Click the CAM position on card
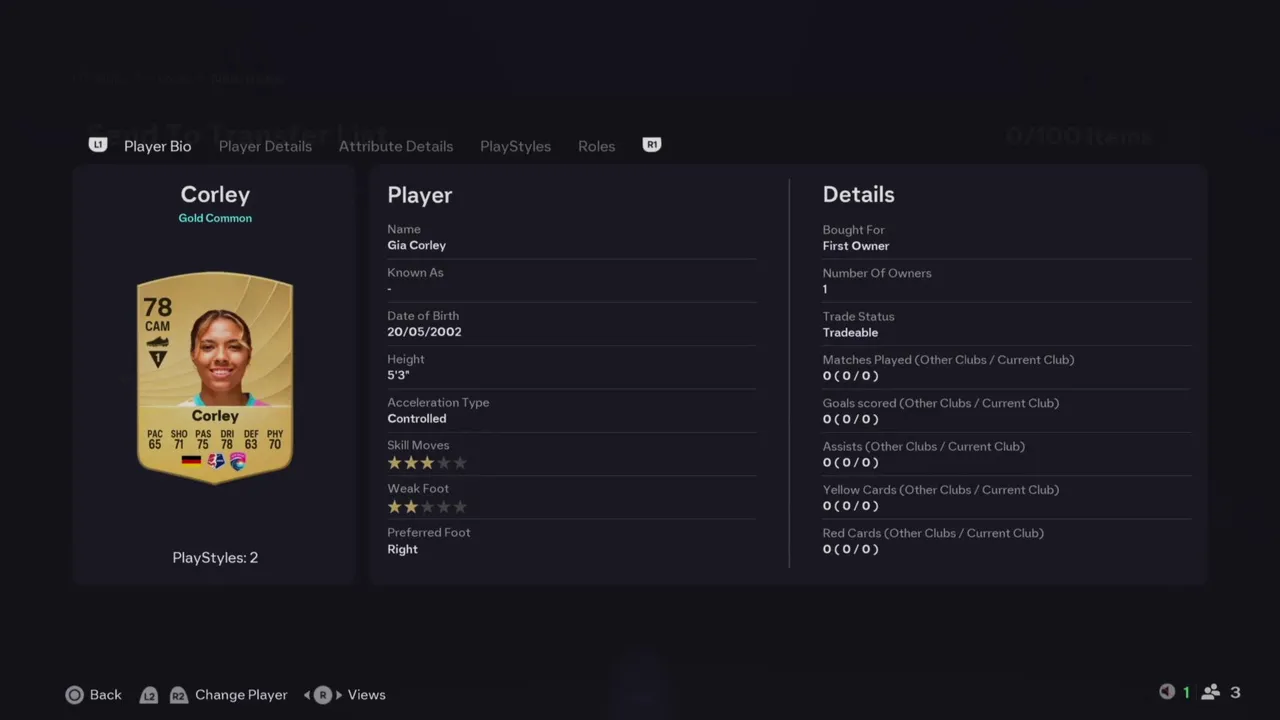Screen dimensions: 1280x720 click(x=157, y=327)
